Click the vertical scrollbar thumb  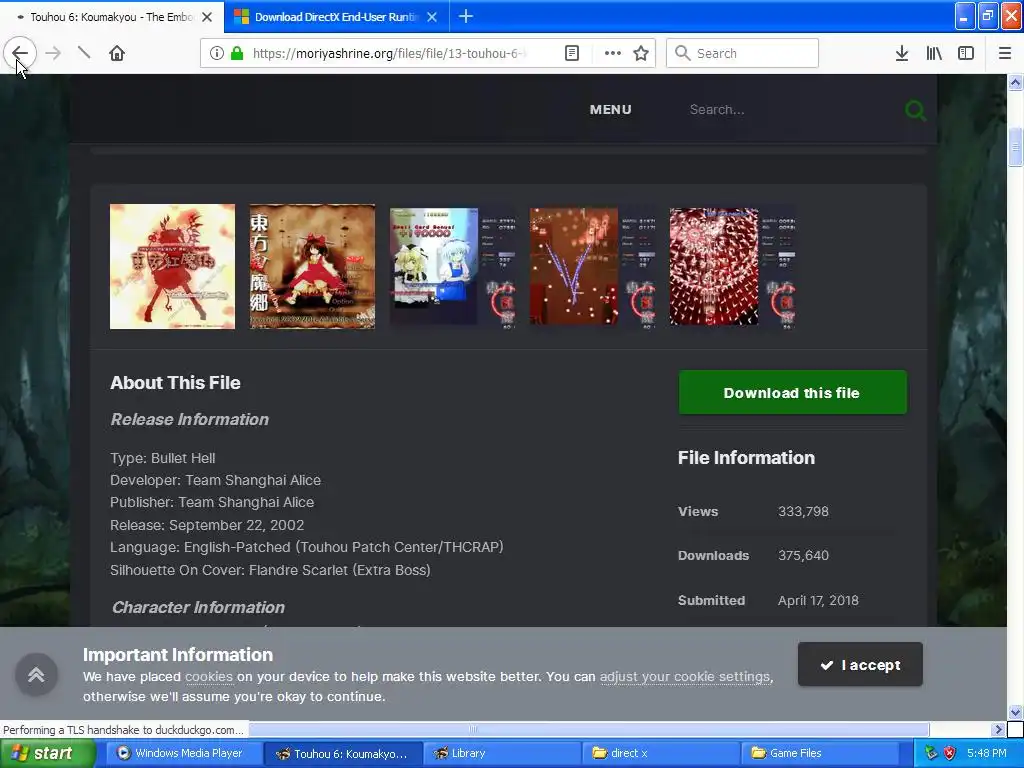[1015, 148]
